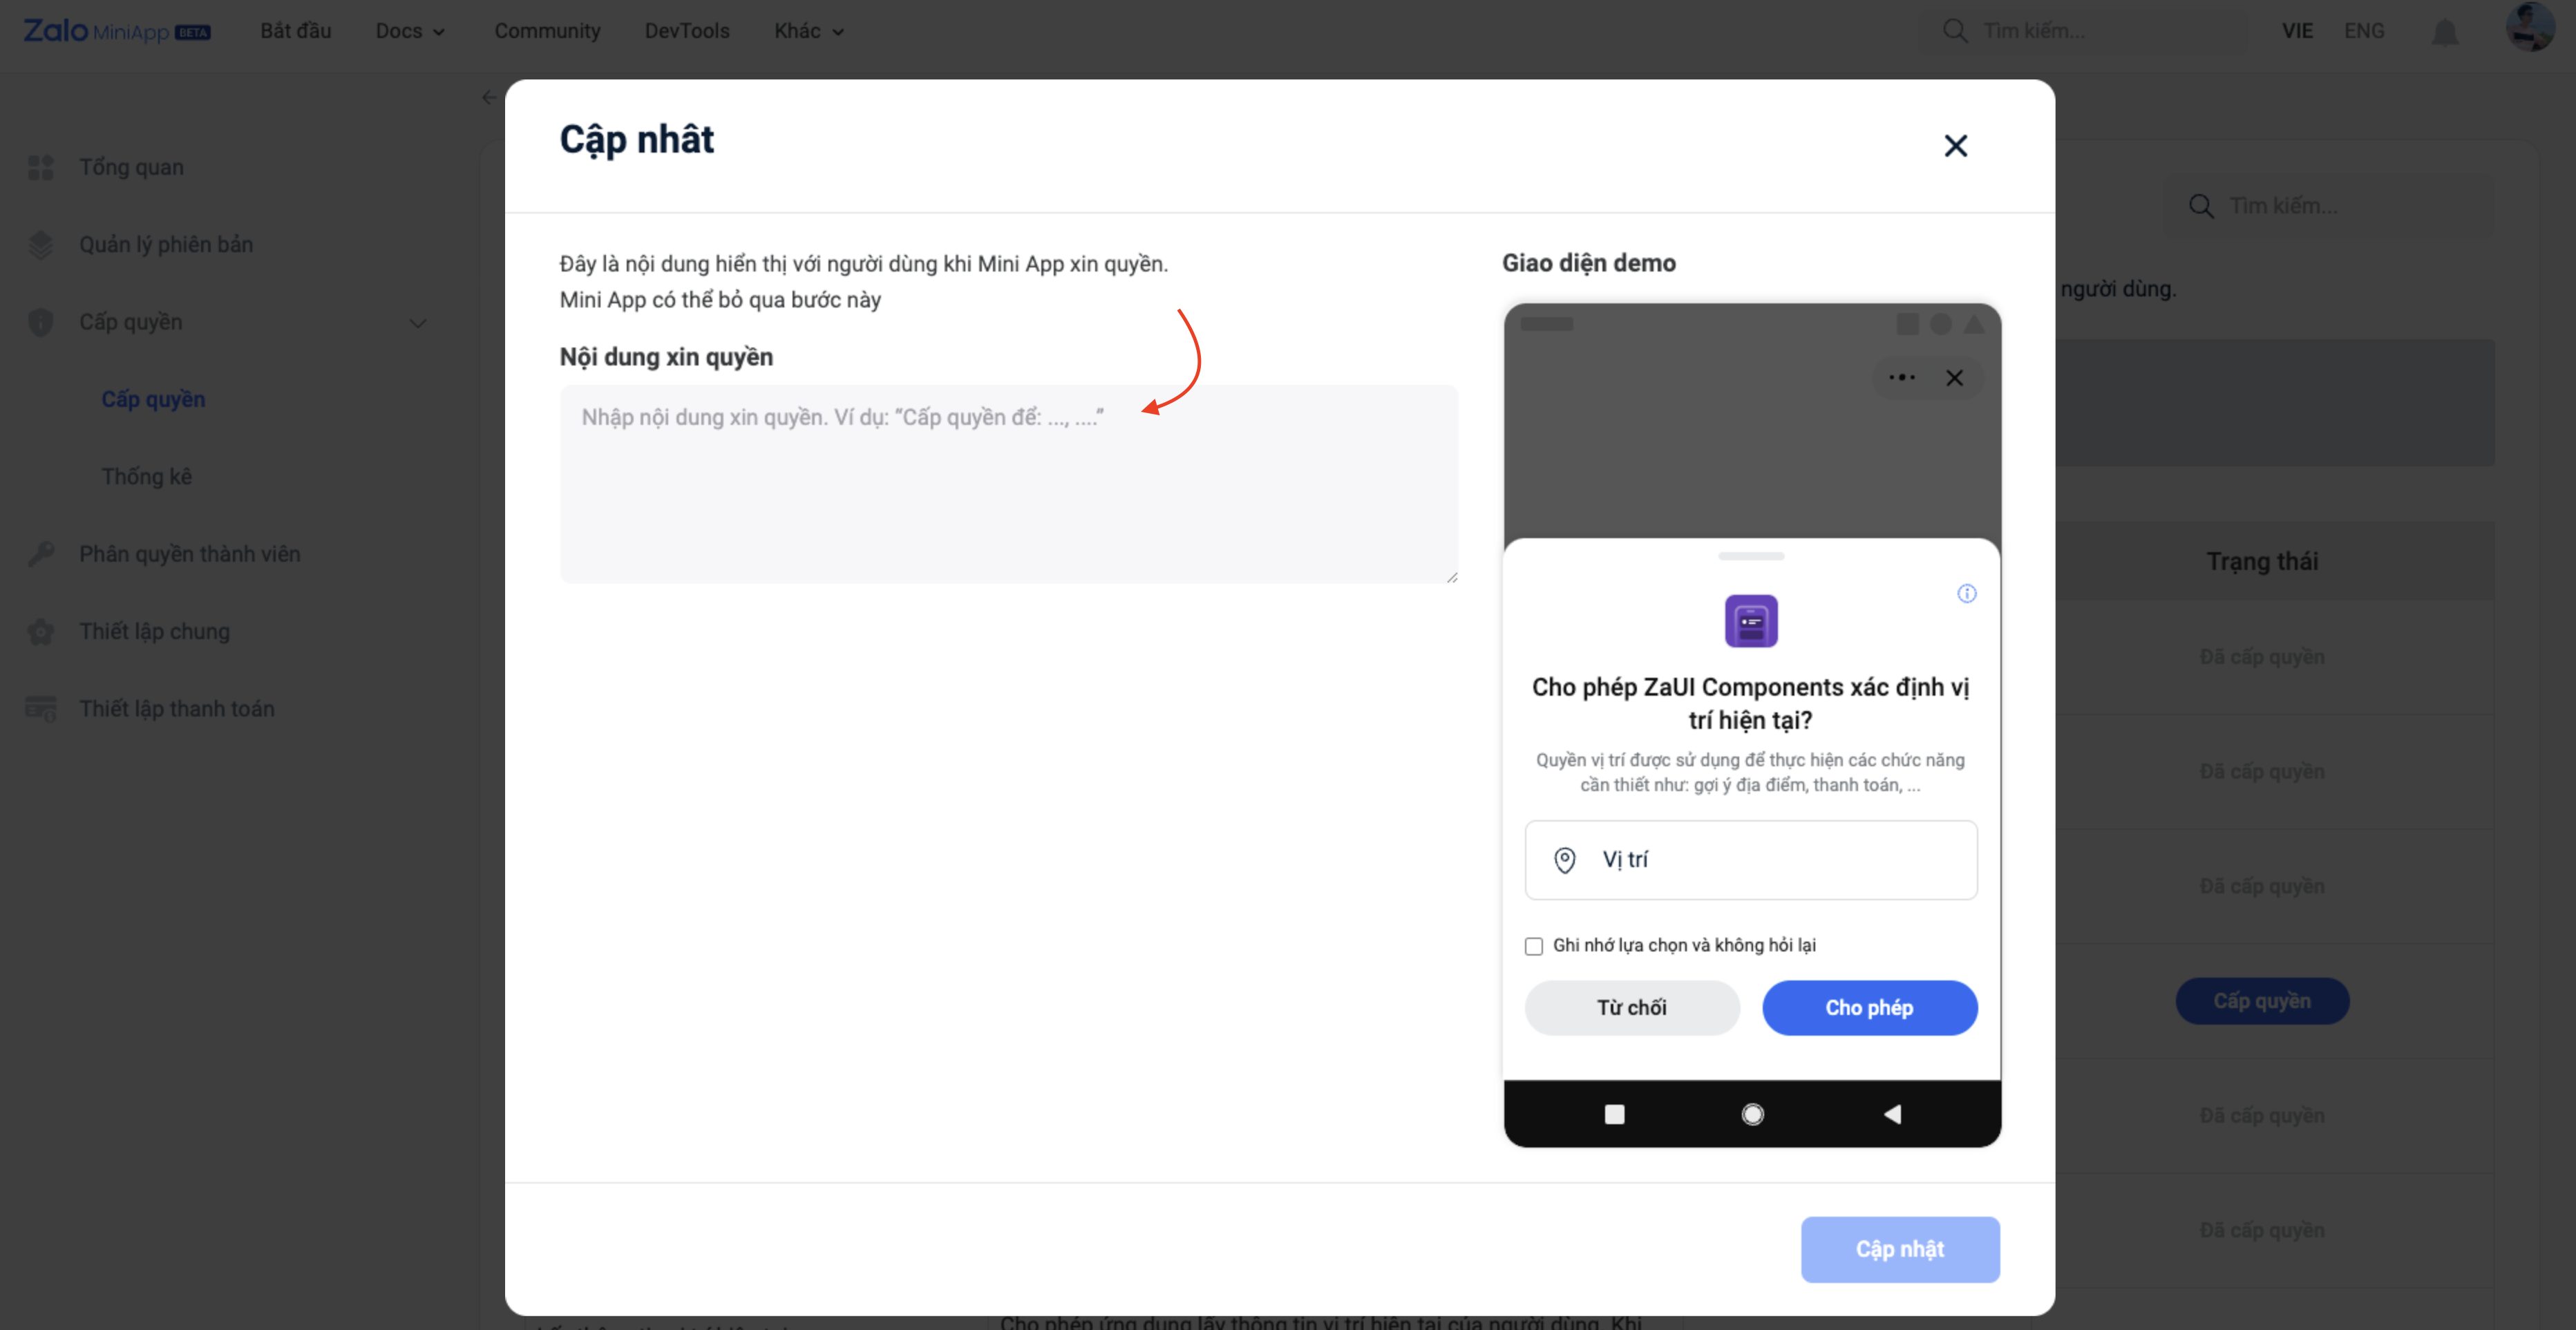Click the three-dots menu in demo phone
Image resolution: width=2576 pixels, height=1330 pixels.
(1901, 378)
